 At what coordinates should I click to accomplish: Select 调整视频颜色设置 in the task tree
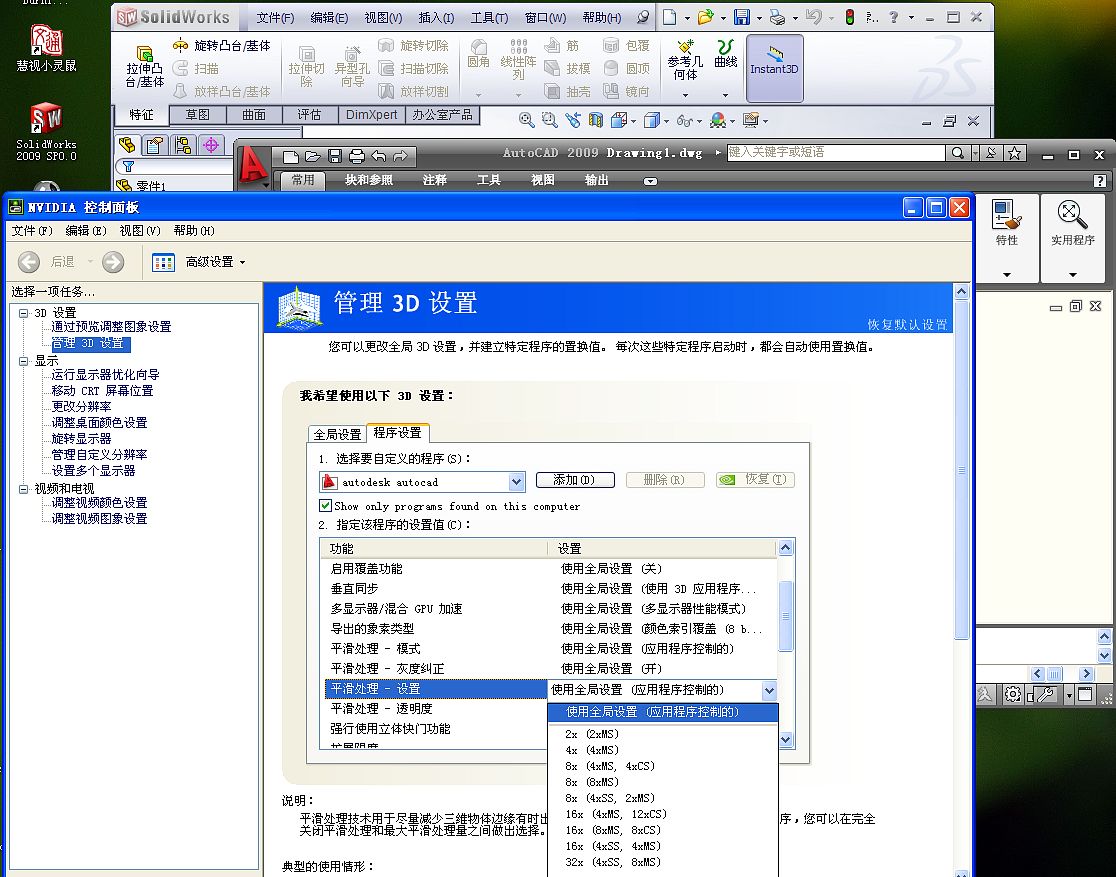99,503
